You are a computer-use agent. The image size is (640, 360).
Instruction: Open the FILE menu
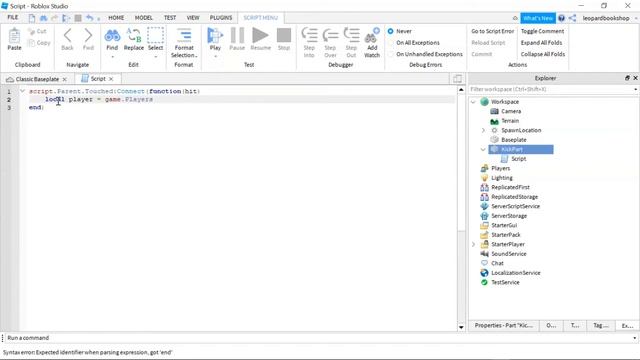pos(13,18)
